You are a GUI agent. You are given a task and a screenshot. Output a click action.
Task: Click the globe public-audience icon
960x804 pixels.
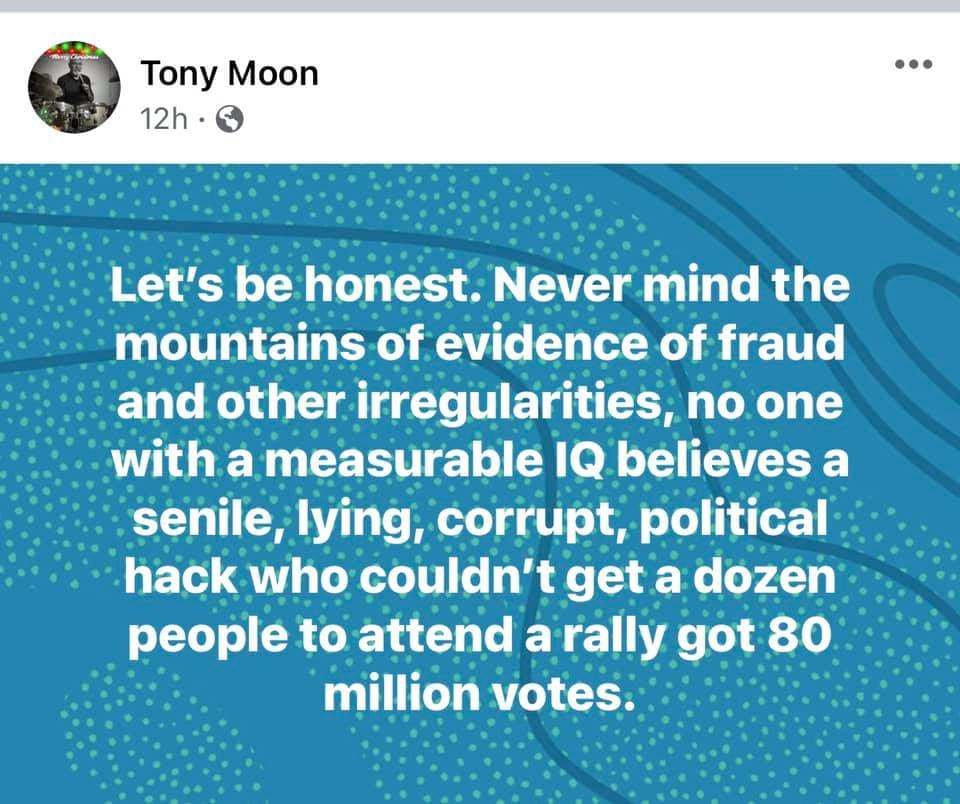(x=229, y=120)
